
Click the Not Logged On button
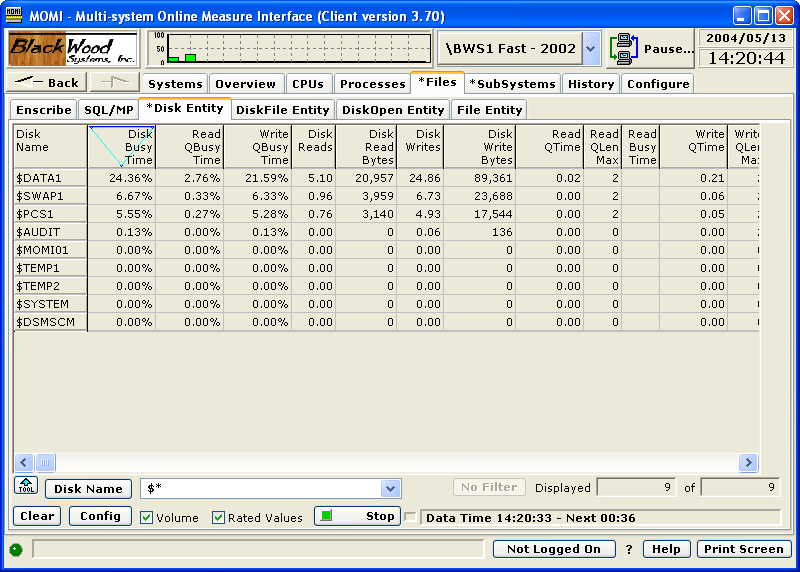click(553, 549)
